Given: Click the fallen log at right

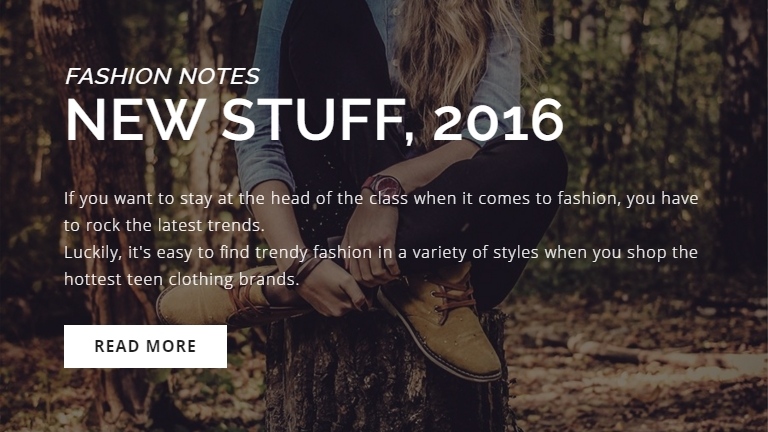Looking at the screenshot, I should 661,354.
